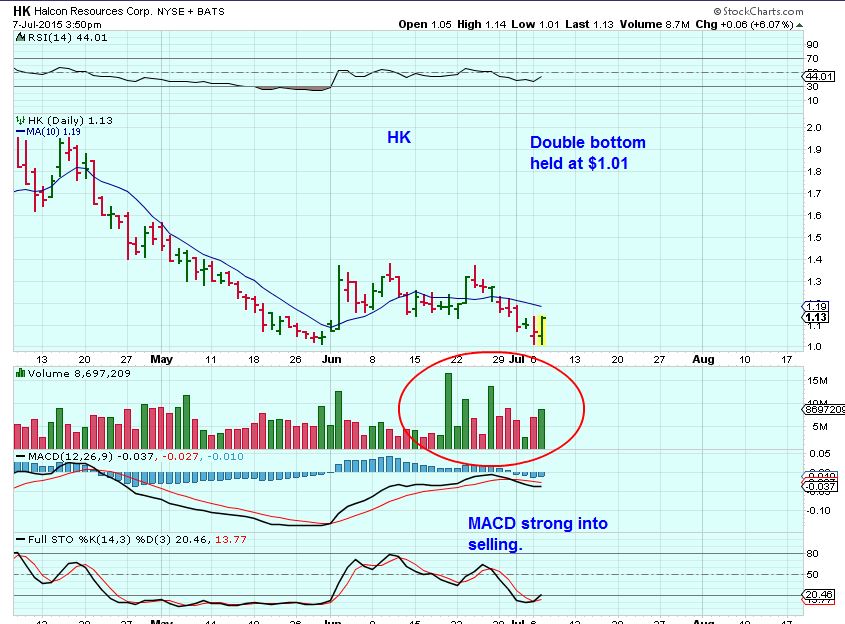The height and width of the screenshot is (624, 845).
Task: Click the MACD(12,26,9) indicator label
Action: click(x=70, y=456)
